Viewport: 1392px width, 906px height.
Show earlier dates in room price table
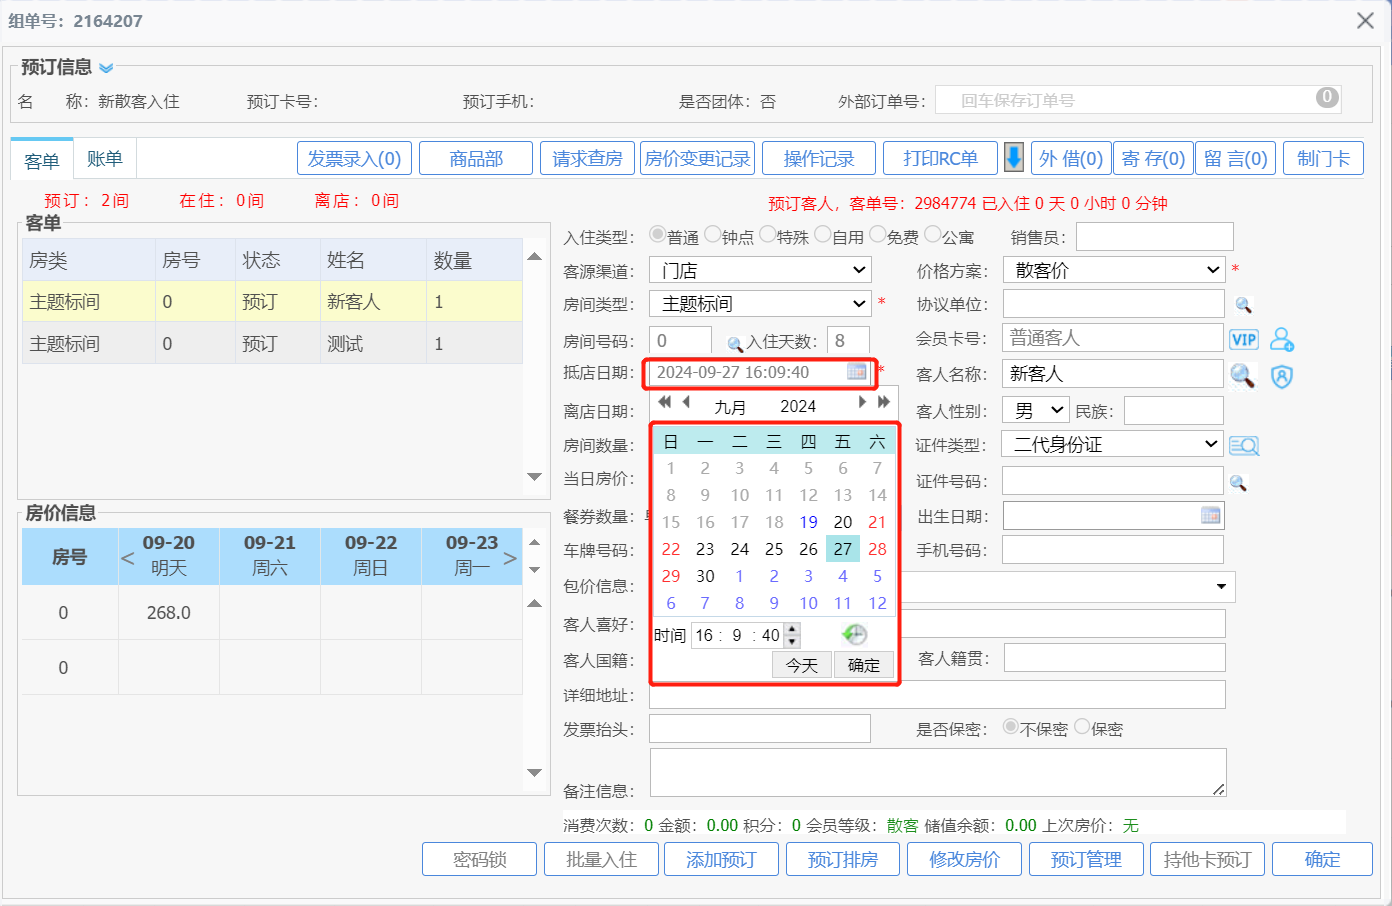click(128, 557)
